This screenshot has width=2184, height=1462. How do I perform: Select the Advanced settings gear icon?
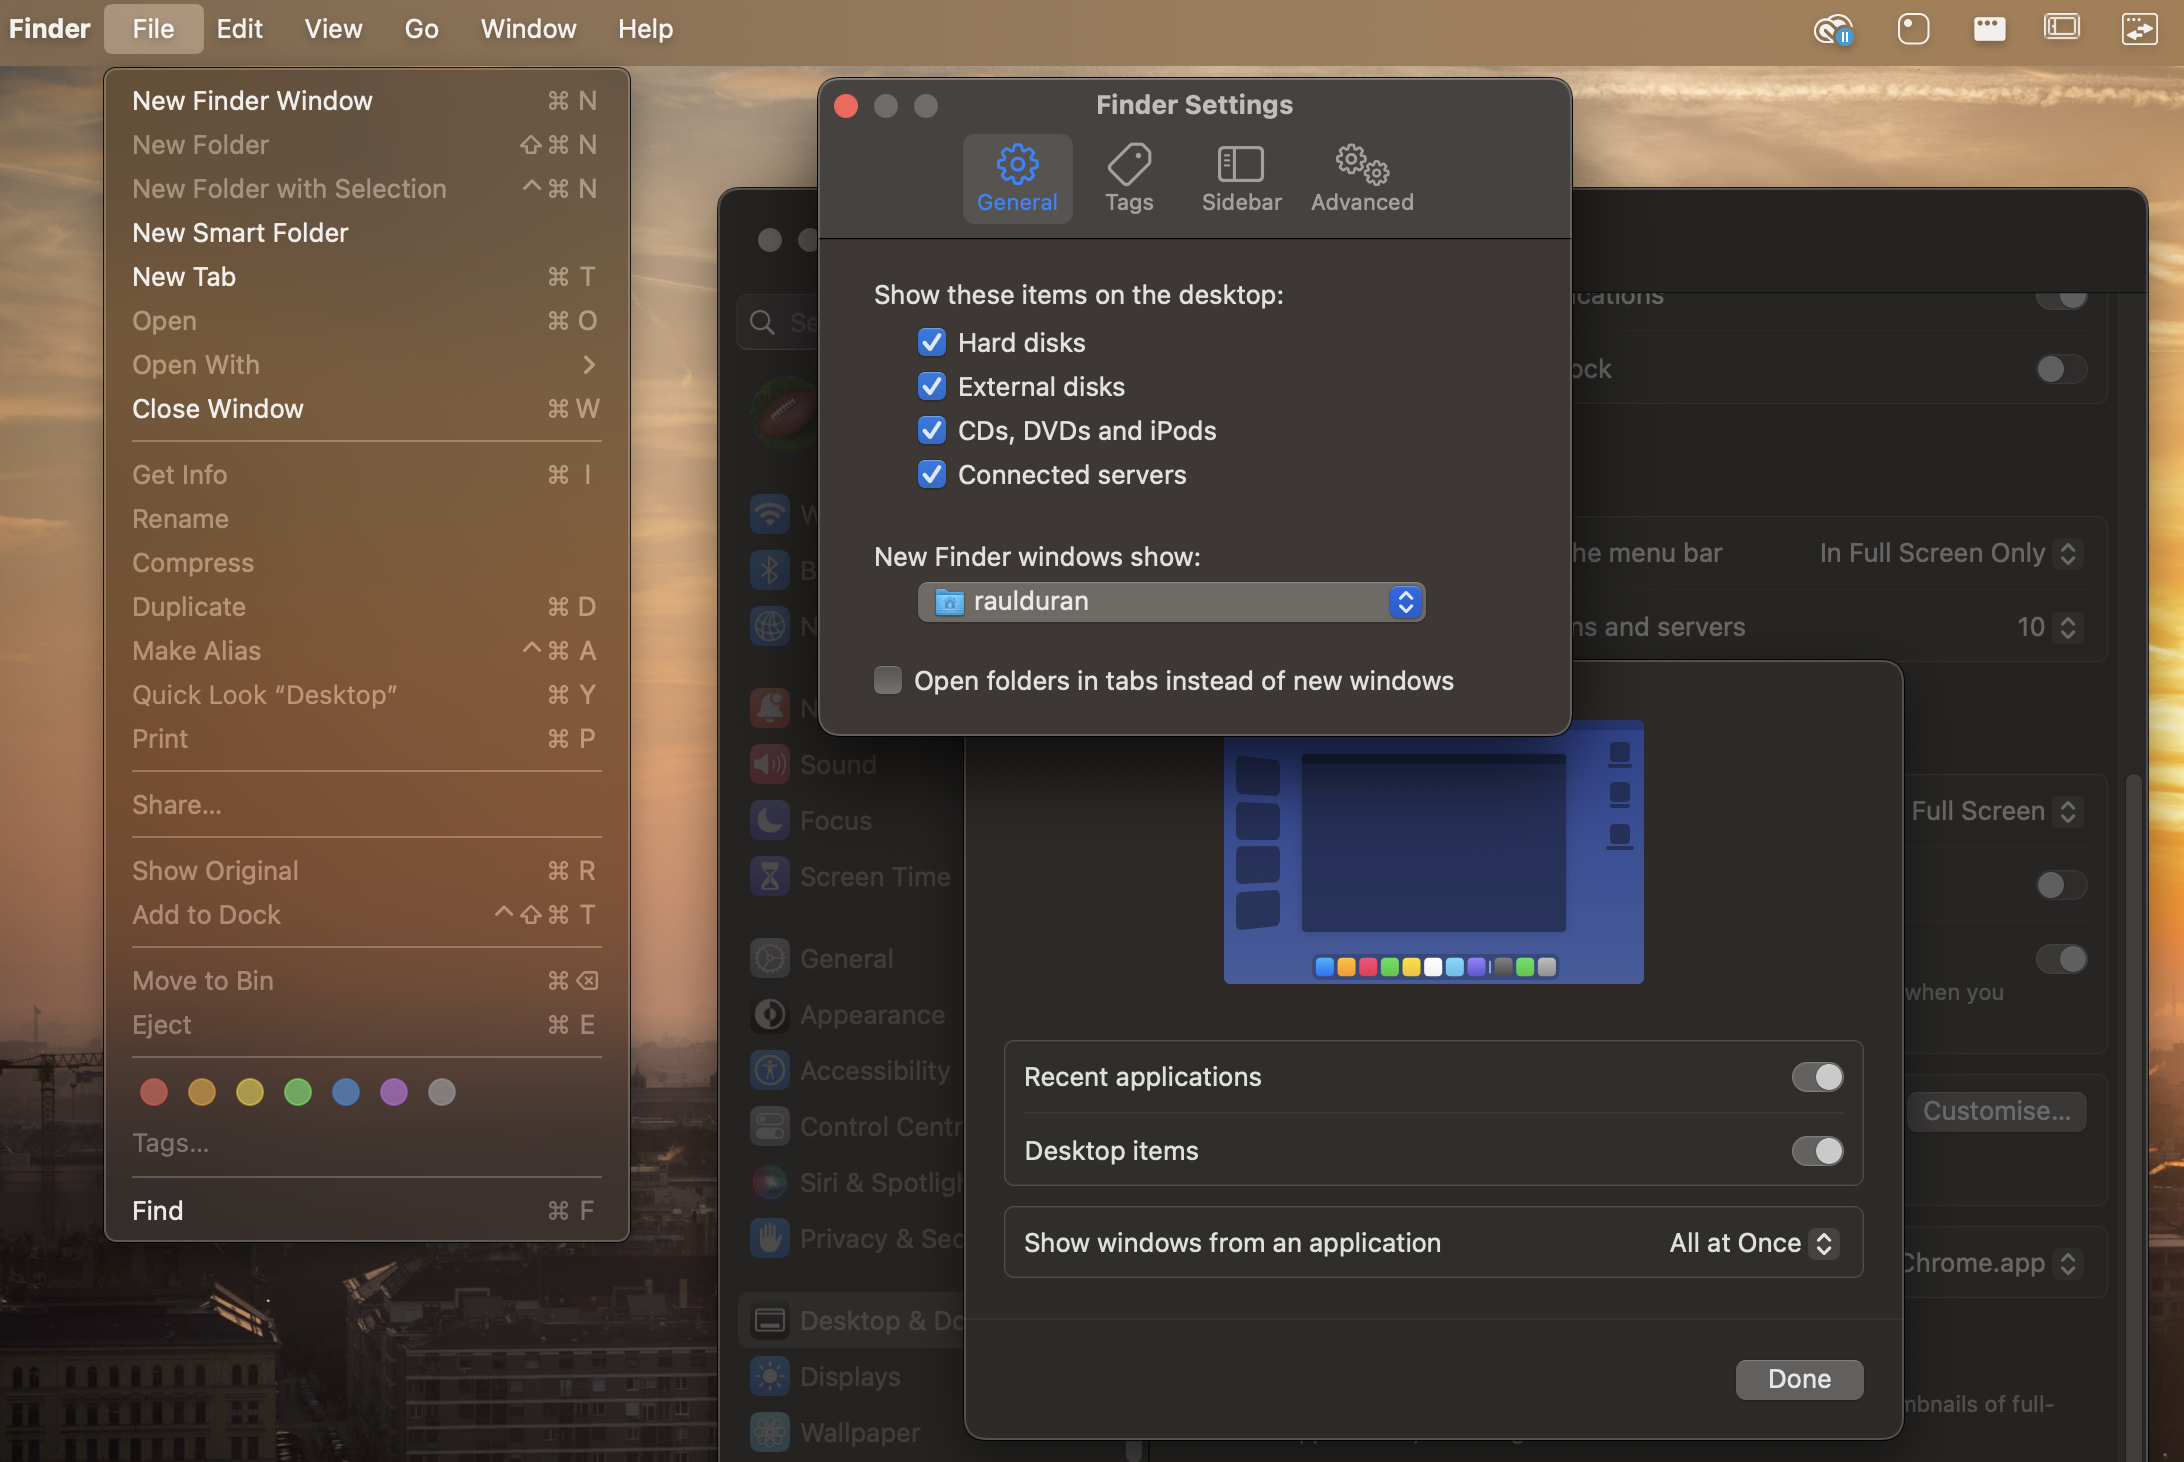click(x=1361, y=178)
